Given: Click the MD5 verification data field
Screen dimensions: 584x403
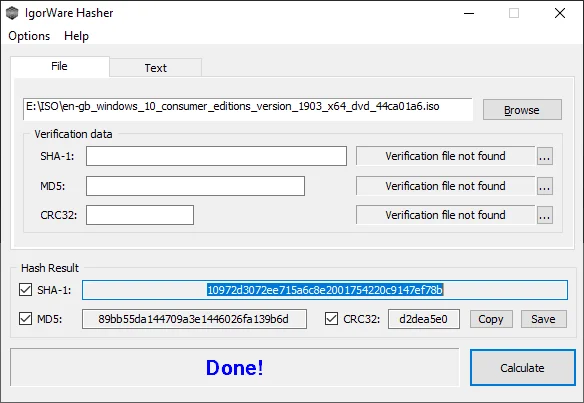Looking at the screenshot, I should (195, 186).
